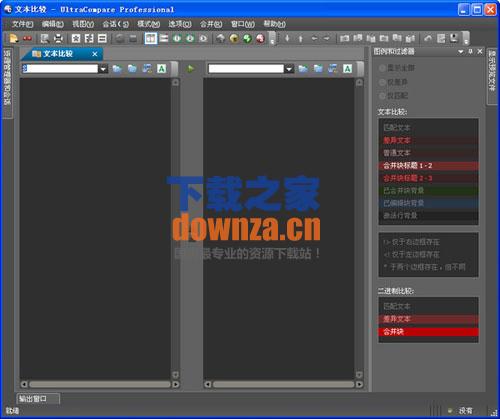This screenshot has height=419, width=500.
Task: Click the left pane horizontal scrollbar track
Action: click(100, 384)
